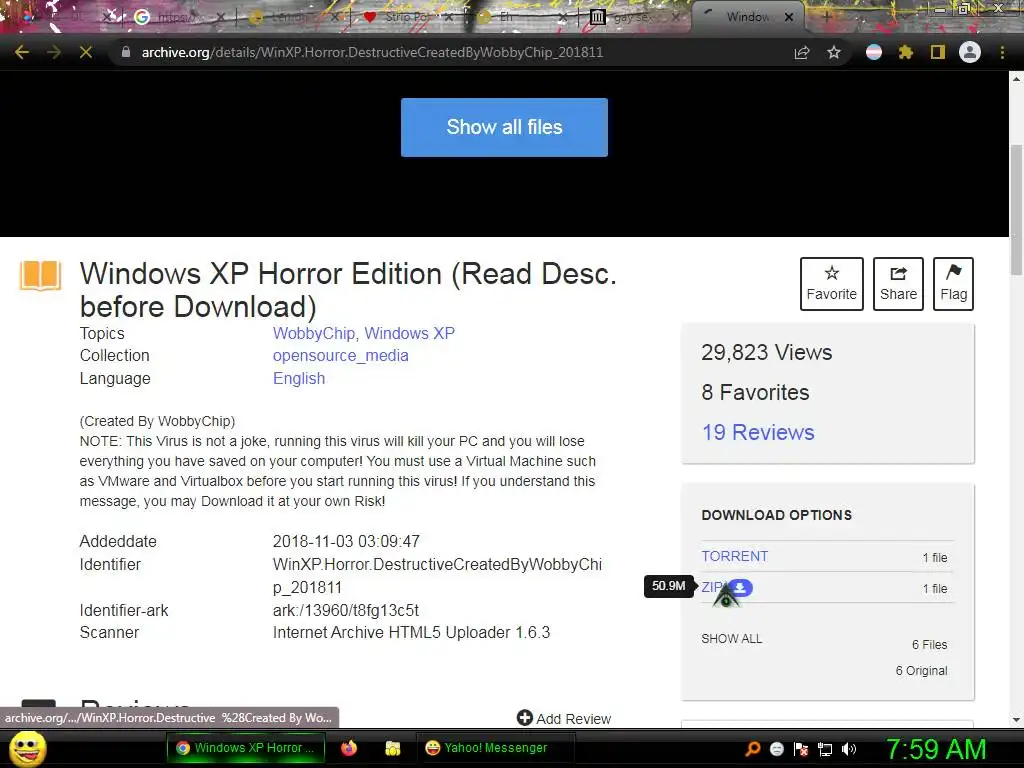Open the Yahoo! Messenger taskbar button

[495, 748]
